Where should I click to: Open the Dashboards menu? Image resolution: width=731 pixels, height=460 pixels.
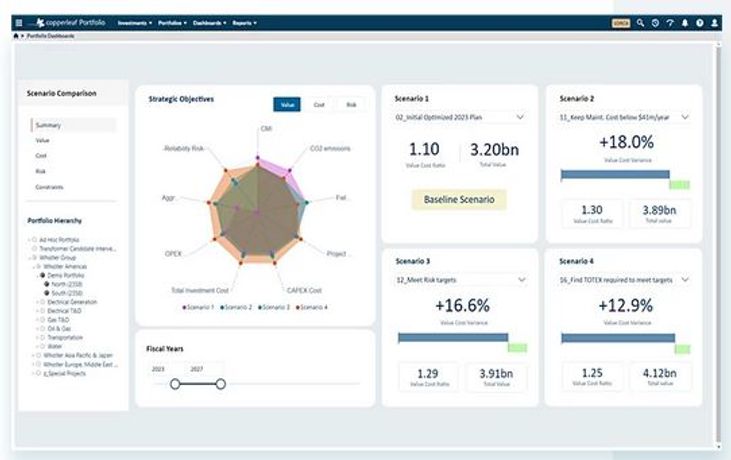tap(209, 23)
